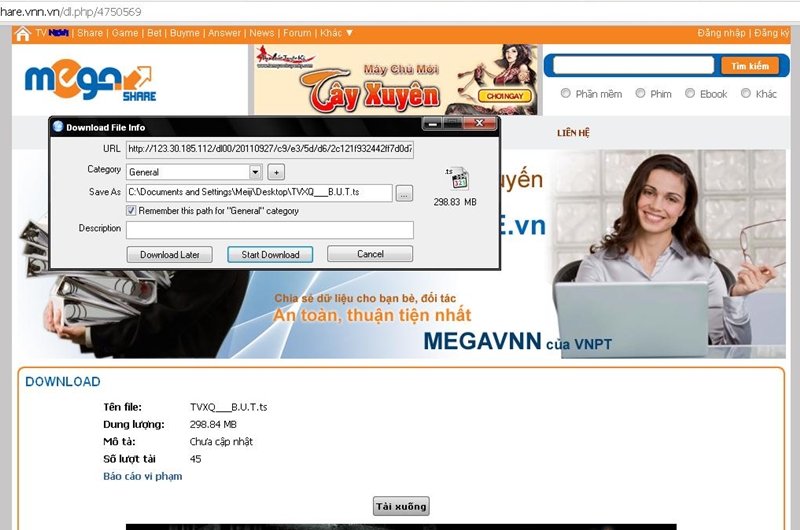The width and height of the screenshot is (800, 530).
Task: Click Báo cáo vi phạm report link
Action: pos(142,476)
